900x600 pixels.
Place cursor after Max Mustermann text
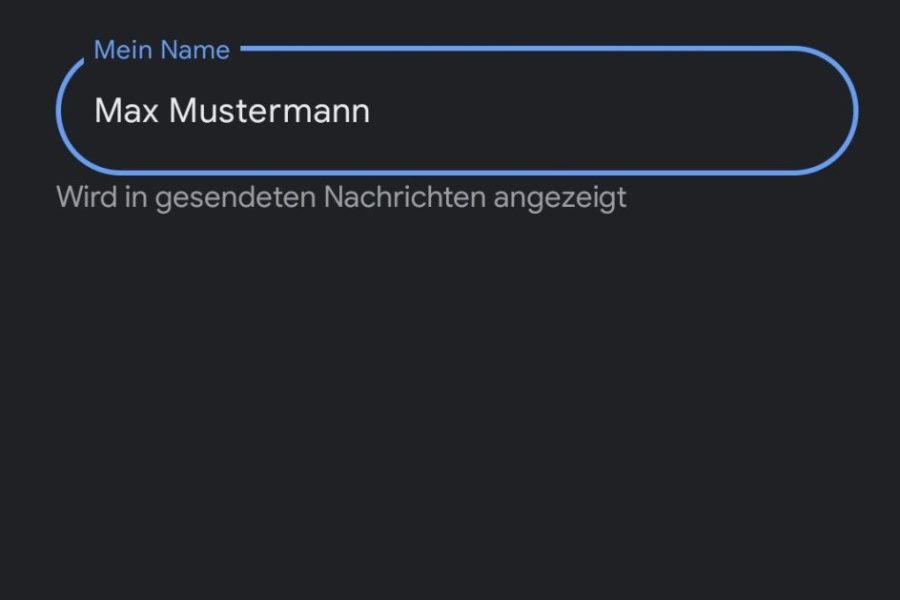click(x=372, y=111)
